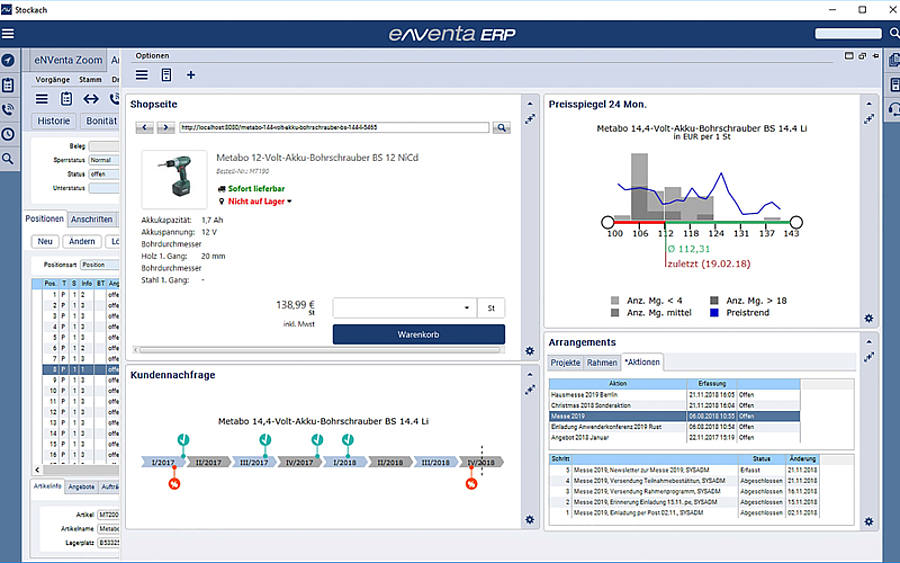Click the III/2017 quarter on the timeline
This screenshot has width=900, height=563.
tap(254, 462)
